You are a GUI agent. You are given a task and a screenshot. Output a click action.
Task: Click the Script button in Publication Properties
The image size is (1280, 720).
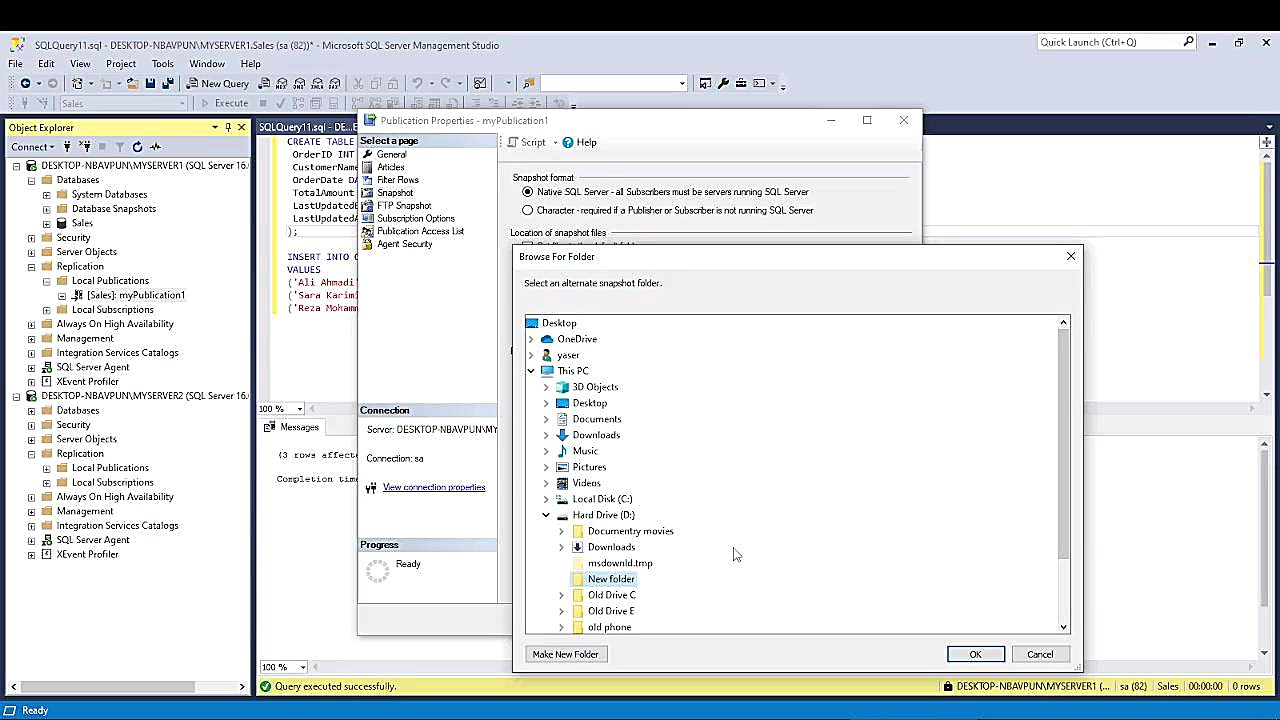pyautogui.click(x=527, y=143)
